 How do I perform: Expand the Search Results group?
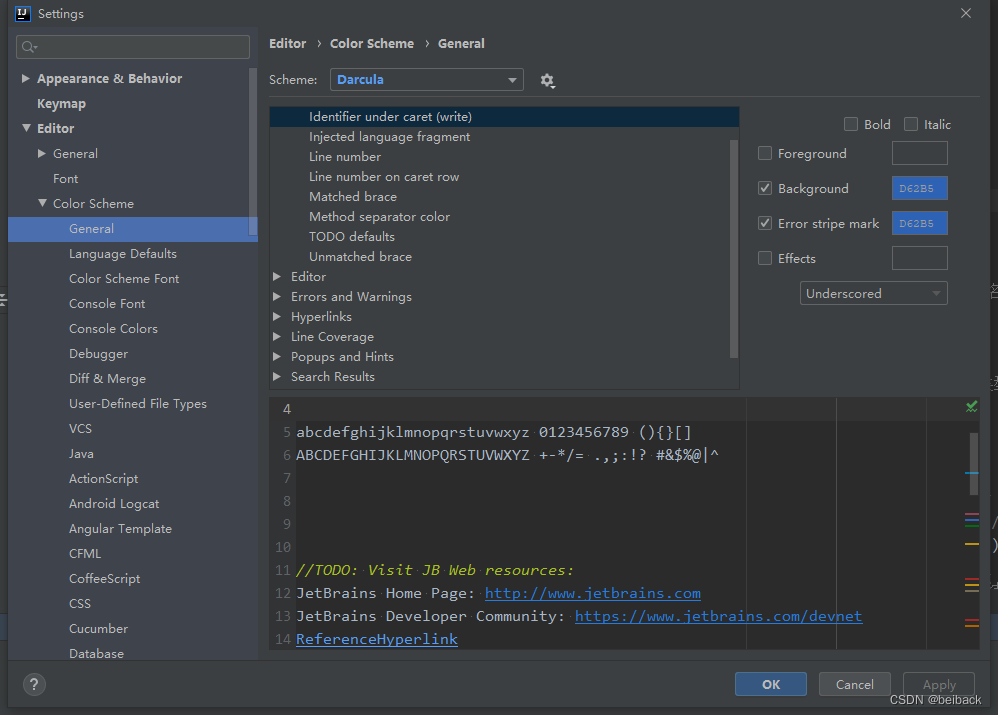277,377
